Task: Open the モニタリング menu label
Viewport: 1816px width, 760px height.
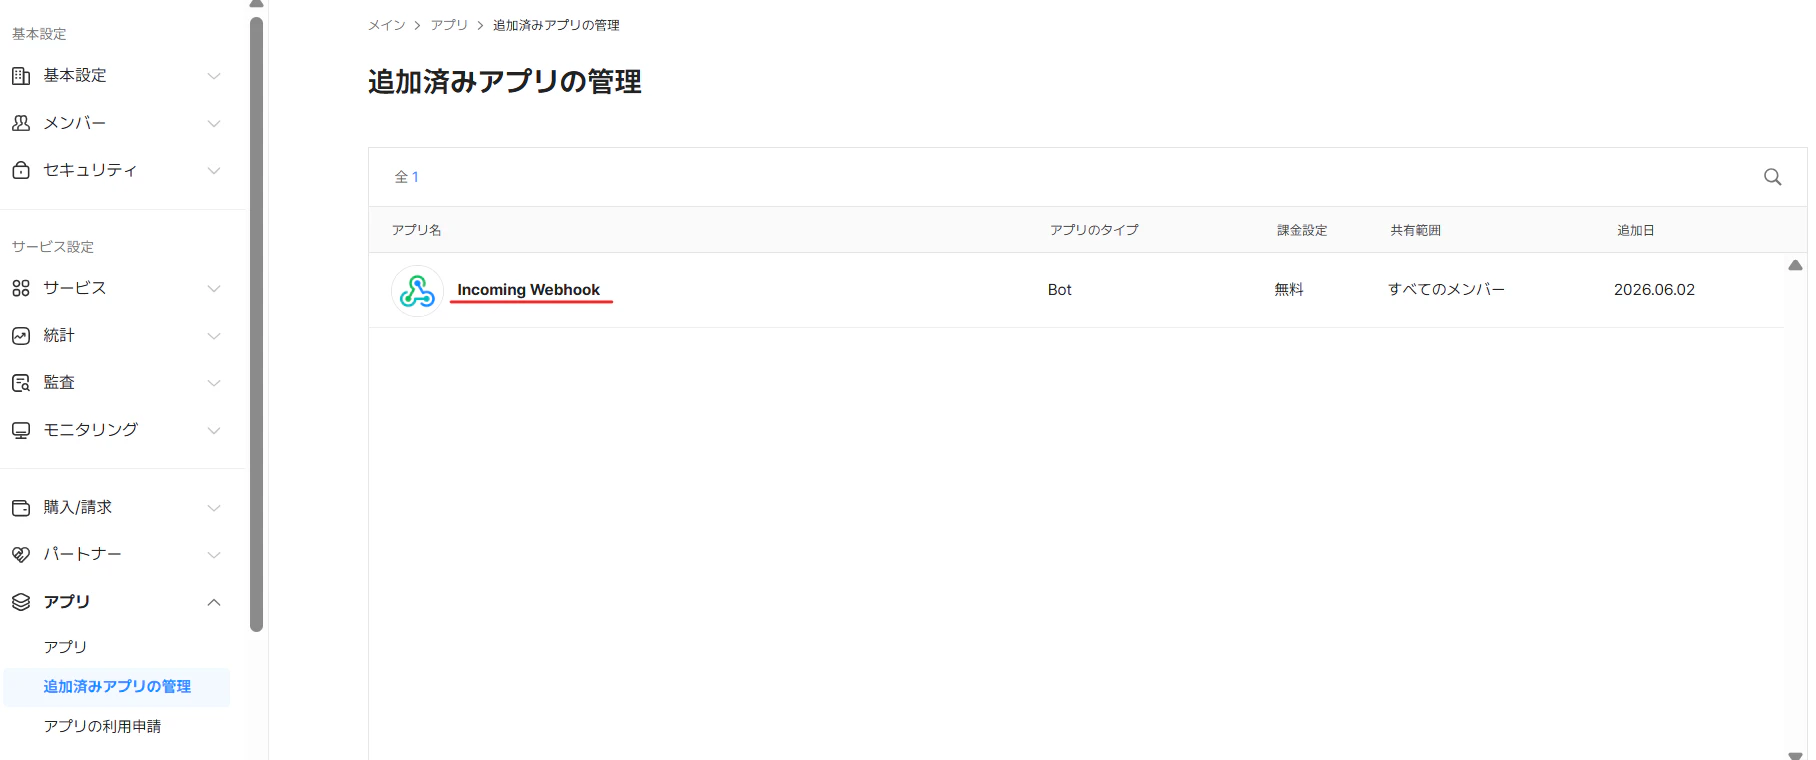Action: coord(91,430)
